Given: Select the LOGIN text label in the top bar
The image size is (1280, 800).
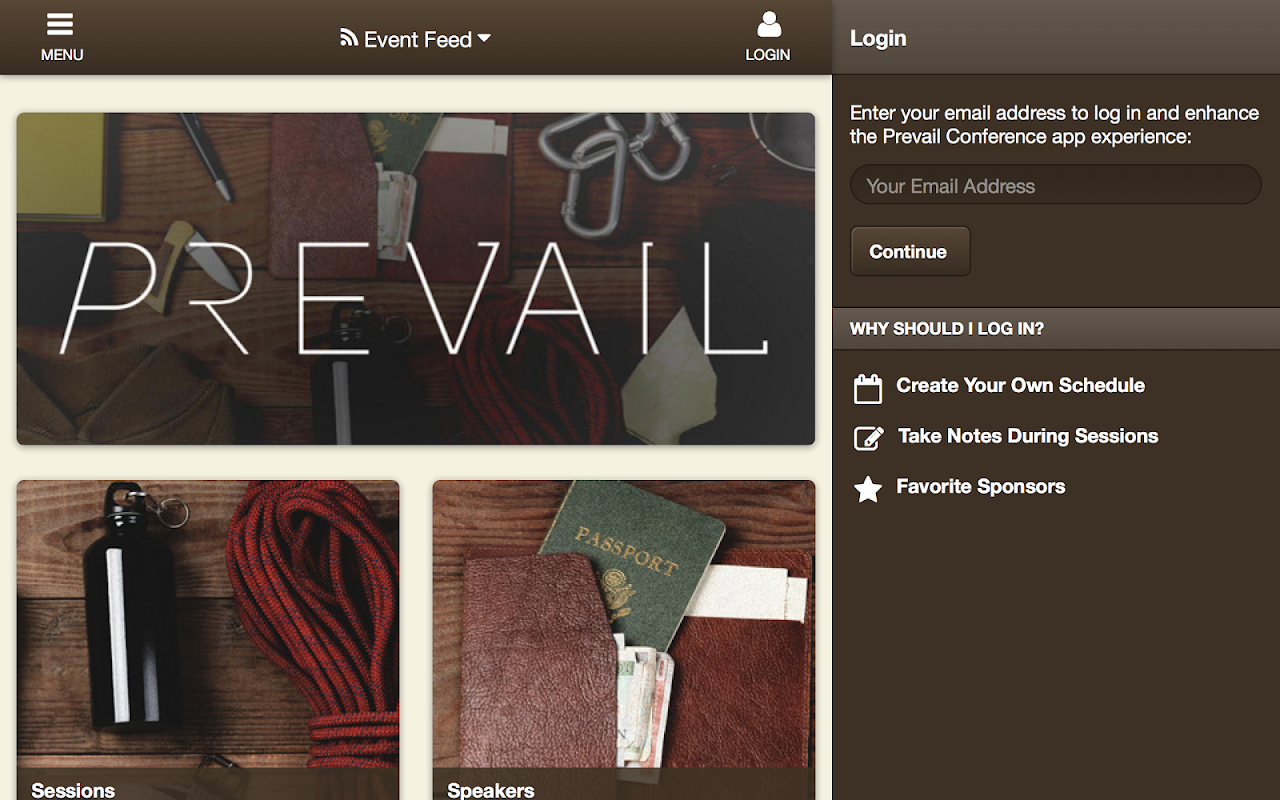Looking at the screenshot, I should (768, 55).
